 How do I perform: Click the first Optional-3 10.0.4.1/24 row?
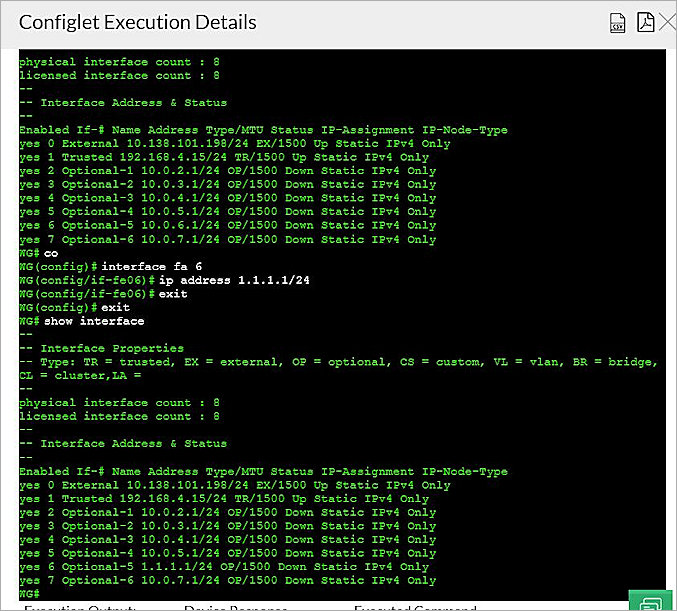click(x=228, y=198)
